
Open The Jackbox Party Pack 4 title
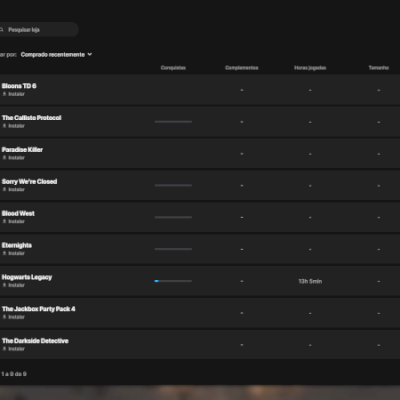tap(39, 309)
